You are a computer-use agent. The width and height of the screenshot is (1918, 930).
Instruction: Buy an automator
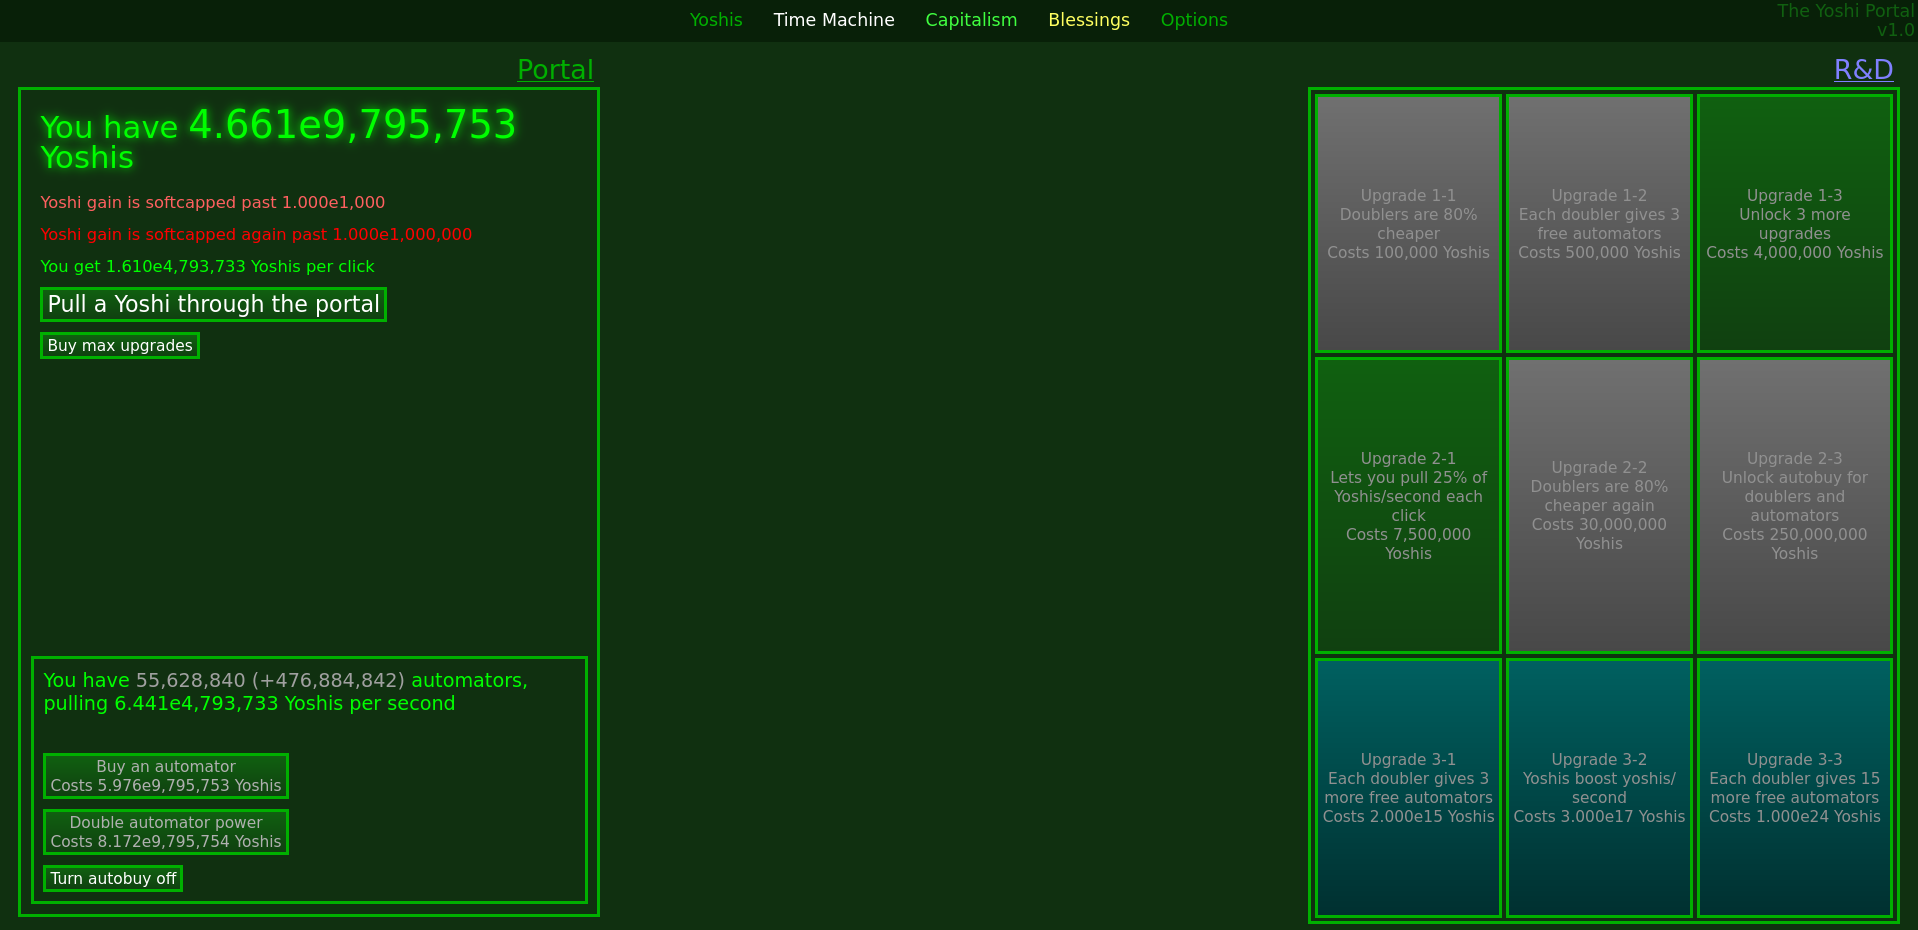pyautogui.click(x=166, y=776)
